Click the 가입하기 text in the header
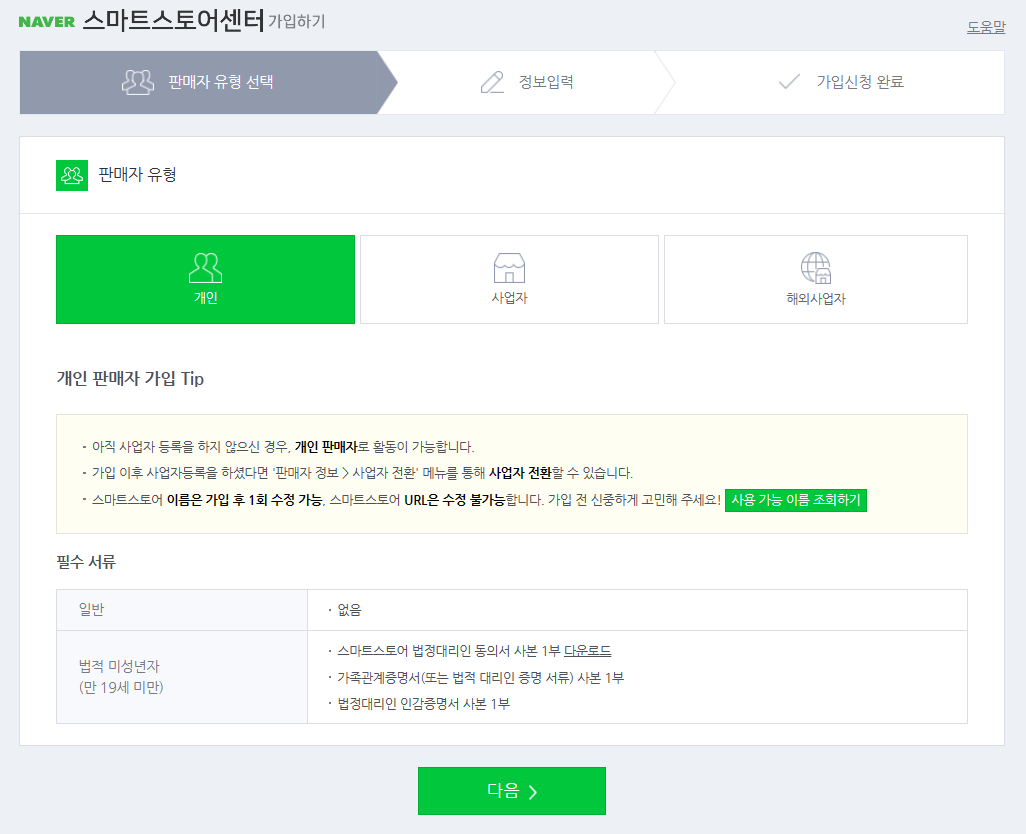 [x=296, y=22]
